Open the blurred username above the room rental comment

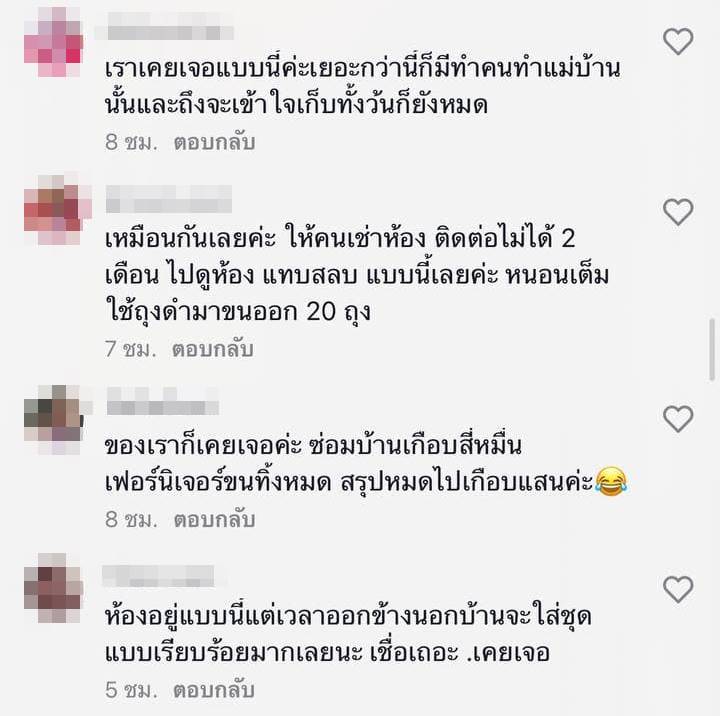169,199
